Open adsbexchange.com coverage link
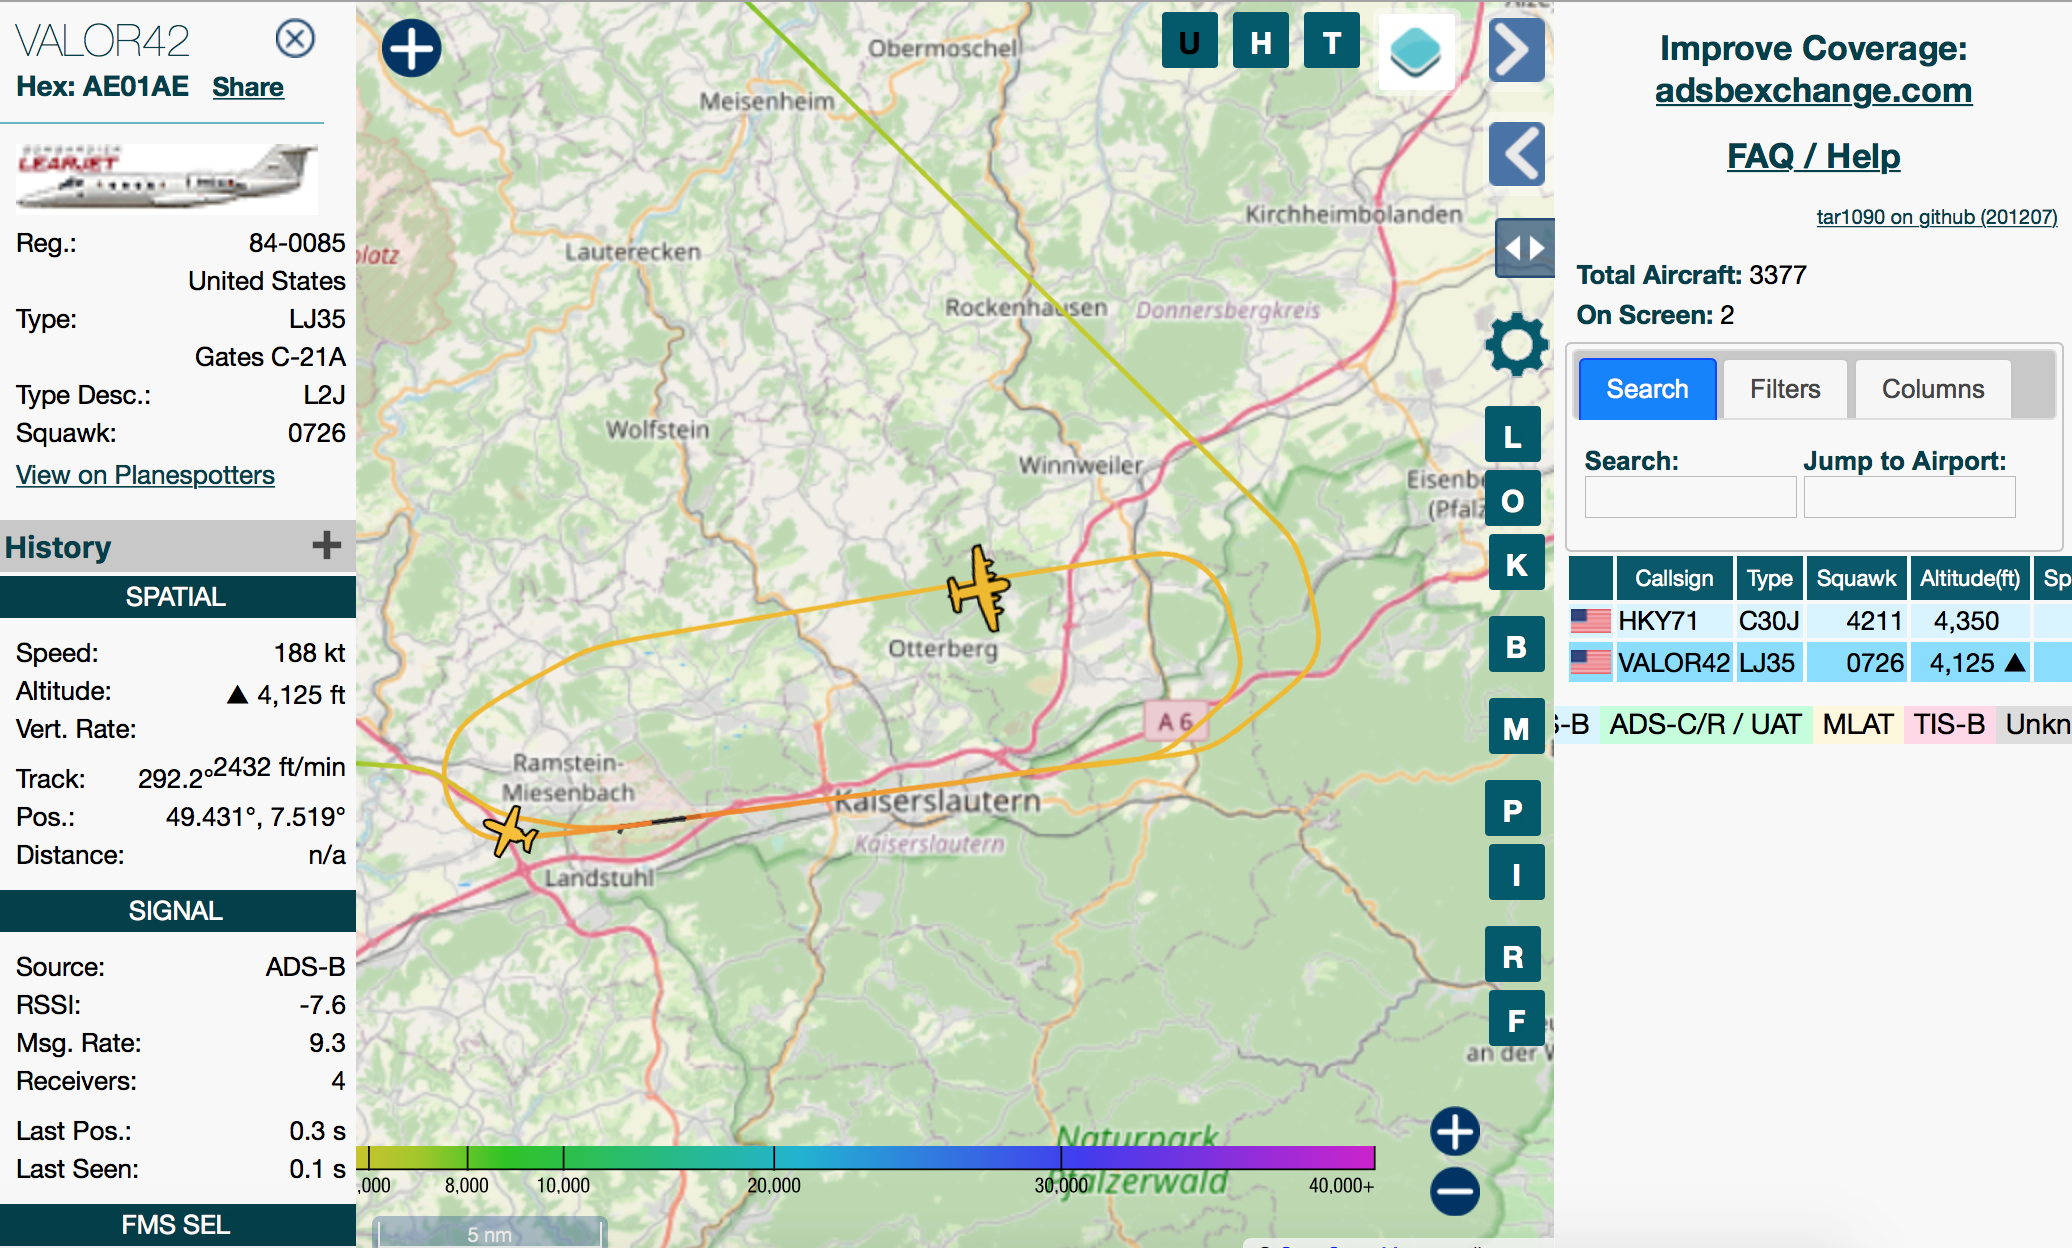The height and width of the screenshot is (1248, 2072). [1813, 90]
